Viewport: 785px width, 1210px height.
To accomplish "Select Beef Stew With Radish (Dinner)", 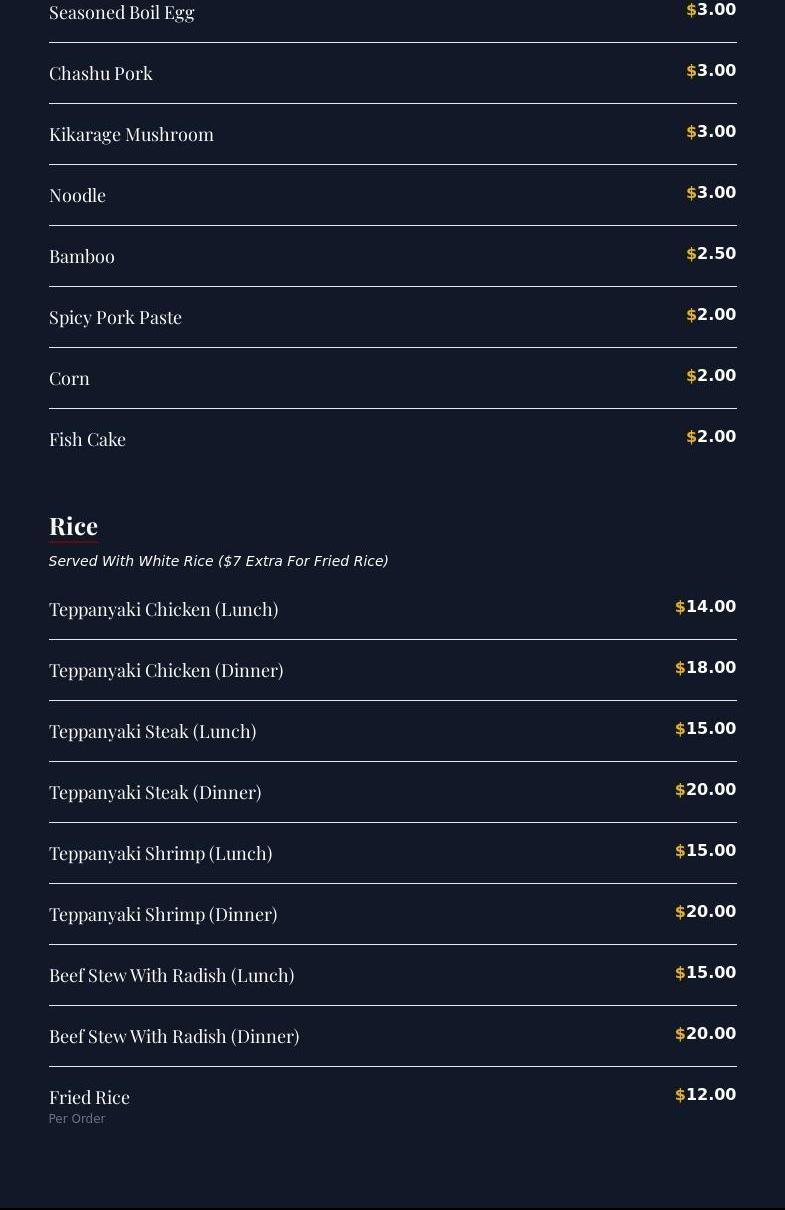I will (x=174, y=1037).
